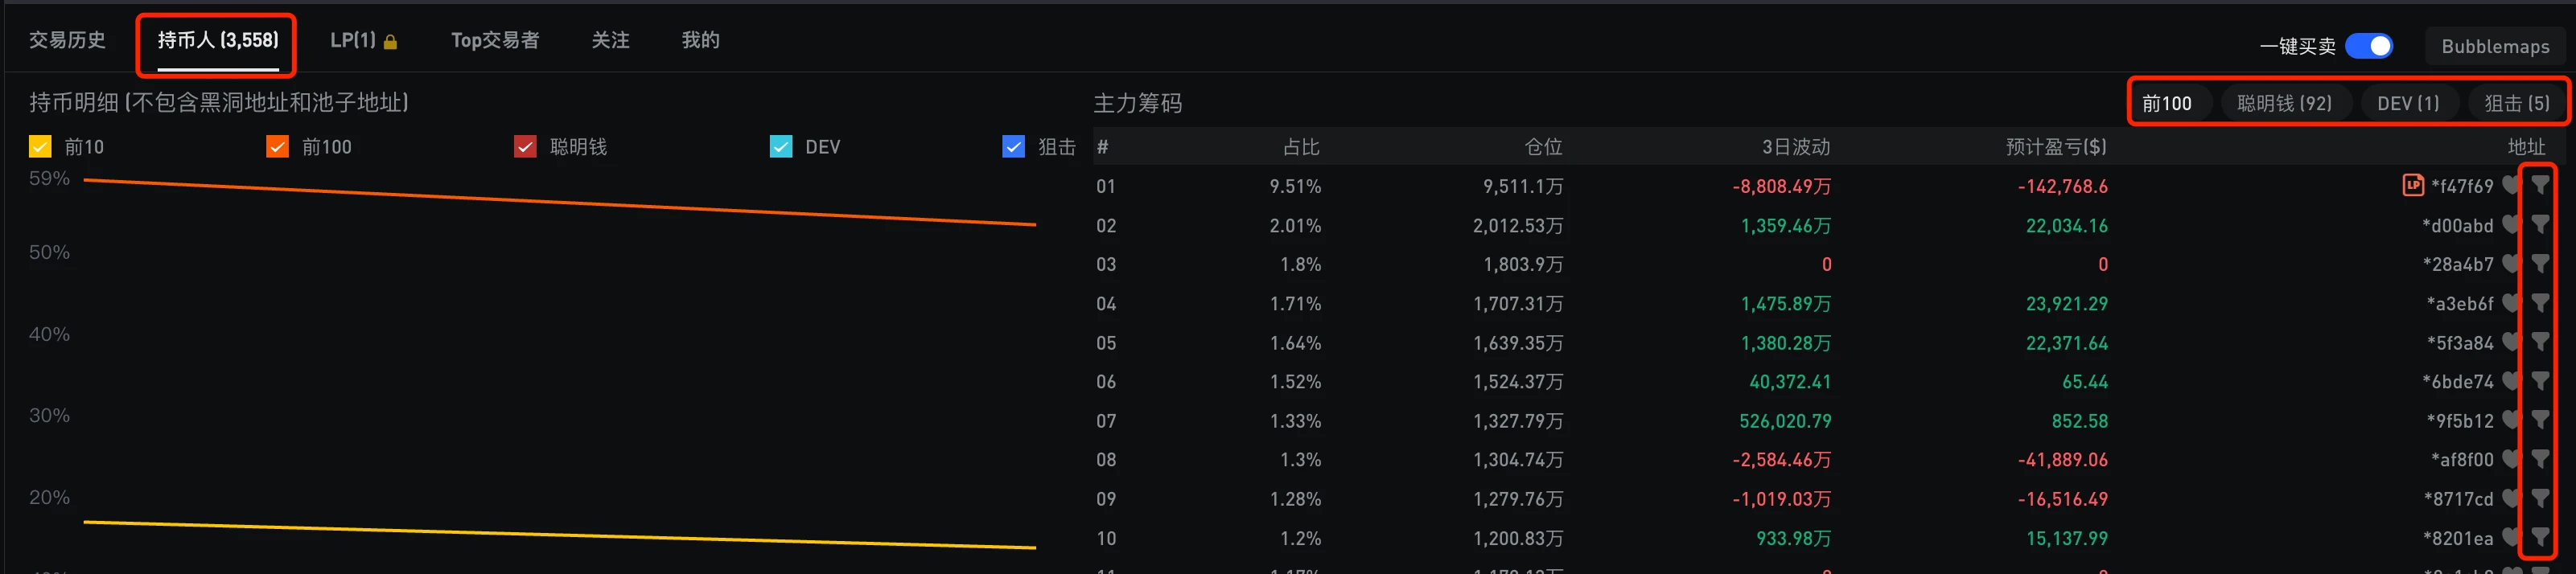The width and height of the screenshot is (2576, 574).
Task: Disable the 一键买卖 switch
Action: click(x=2368, y=46)
